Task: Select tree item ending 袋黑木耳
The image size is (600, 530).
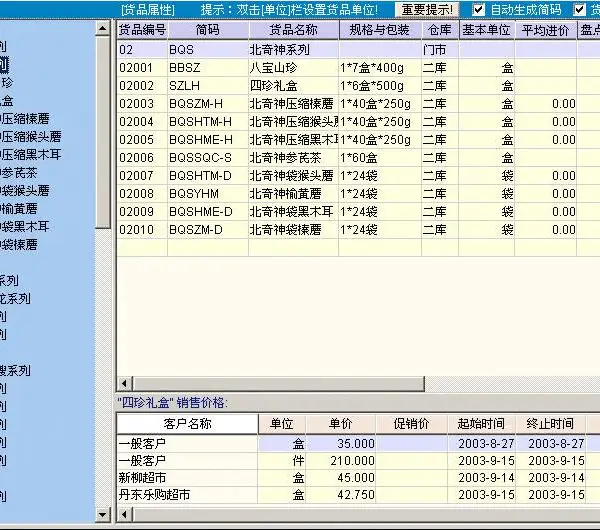Action: coord(25,227)
